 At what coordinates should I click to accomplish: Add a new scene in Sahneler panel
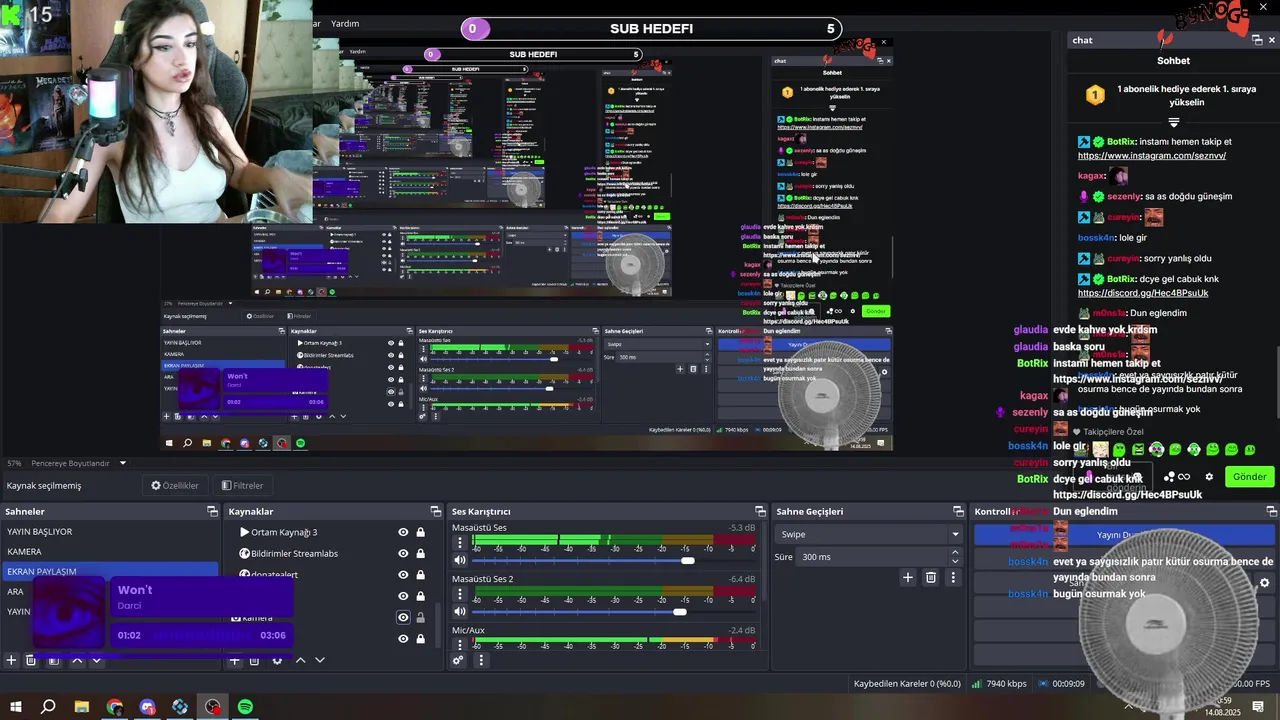pos(11,660)
